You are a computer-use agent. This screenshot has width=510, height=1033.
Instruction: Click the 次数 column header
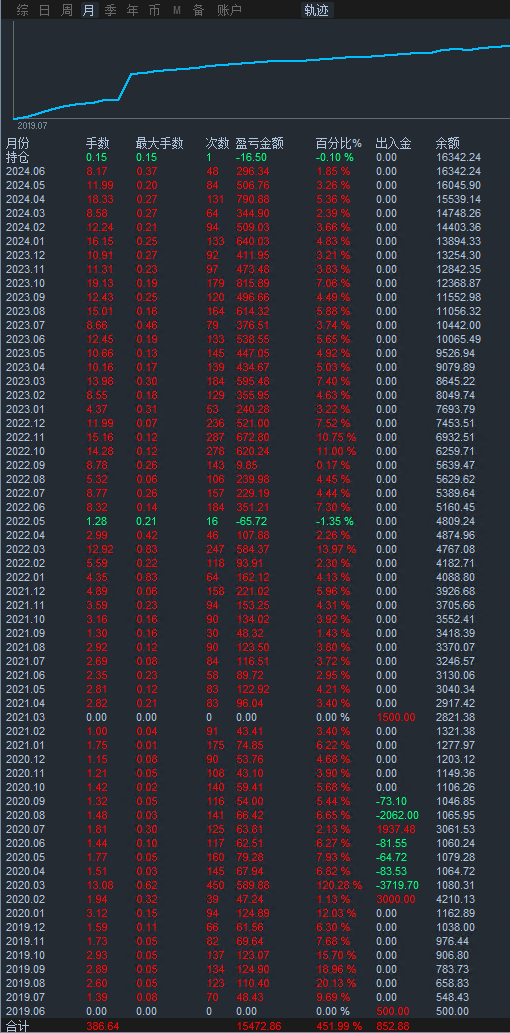point(217,144)
